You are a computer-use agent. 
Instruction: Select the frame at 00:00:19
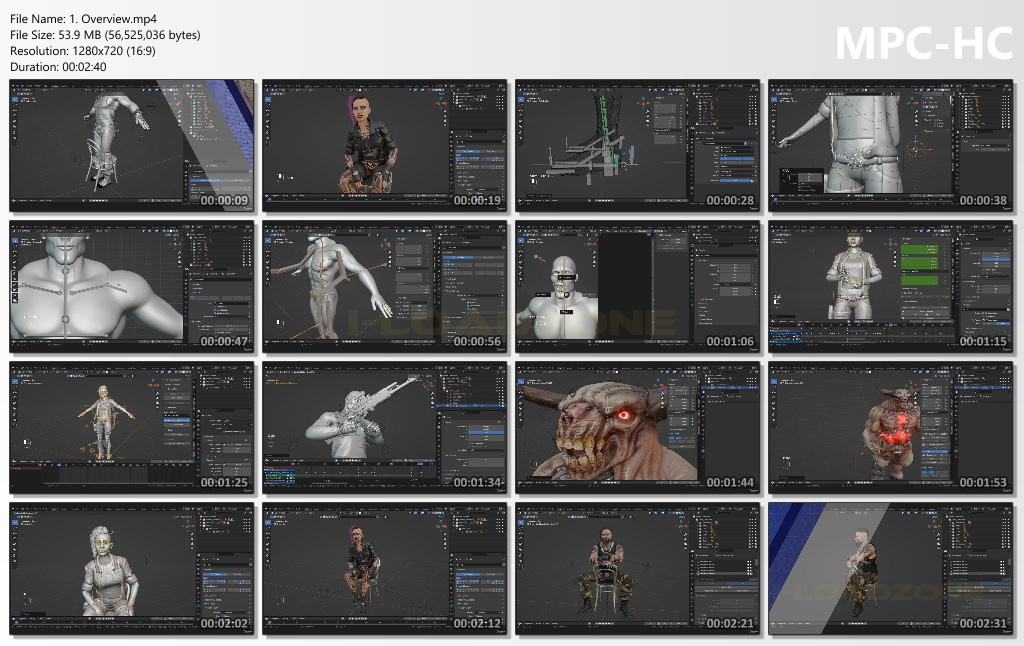pyautogui.click(x=384, y=146)
